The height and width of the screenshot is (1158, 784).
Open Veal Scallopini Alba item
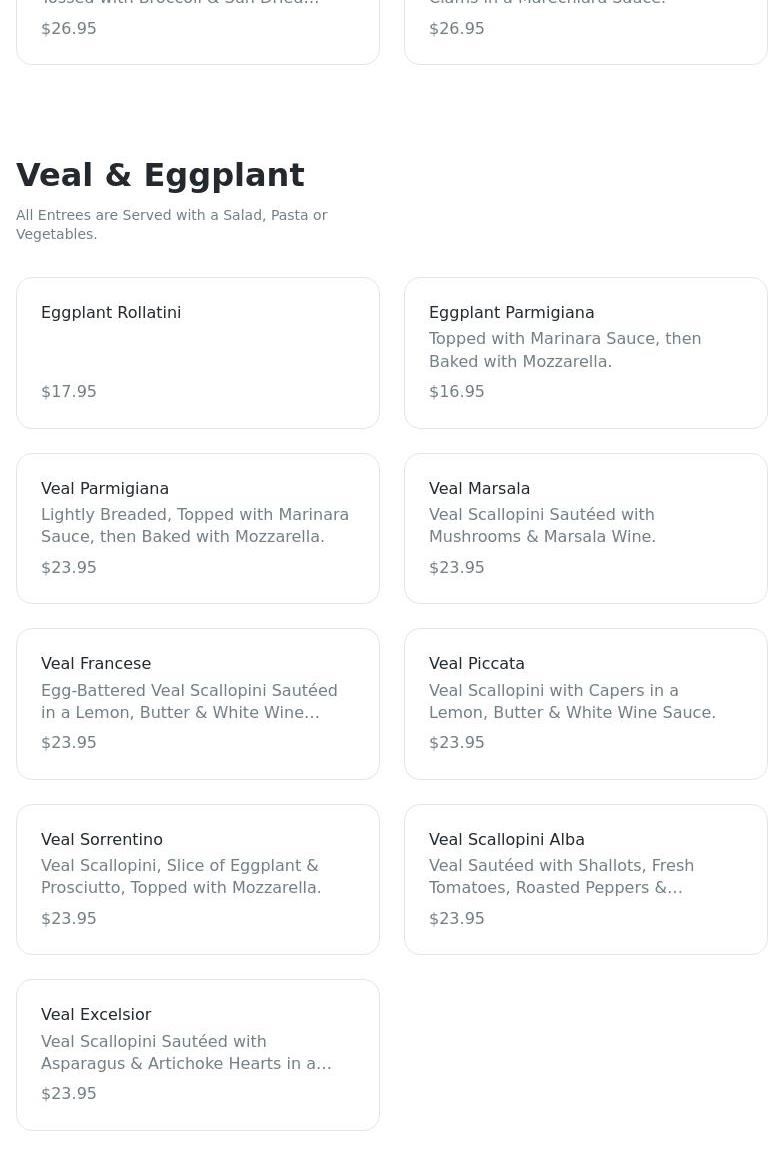[x=506, y=840]
